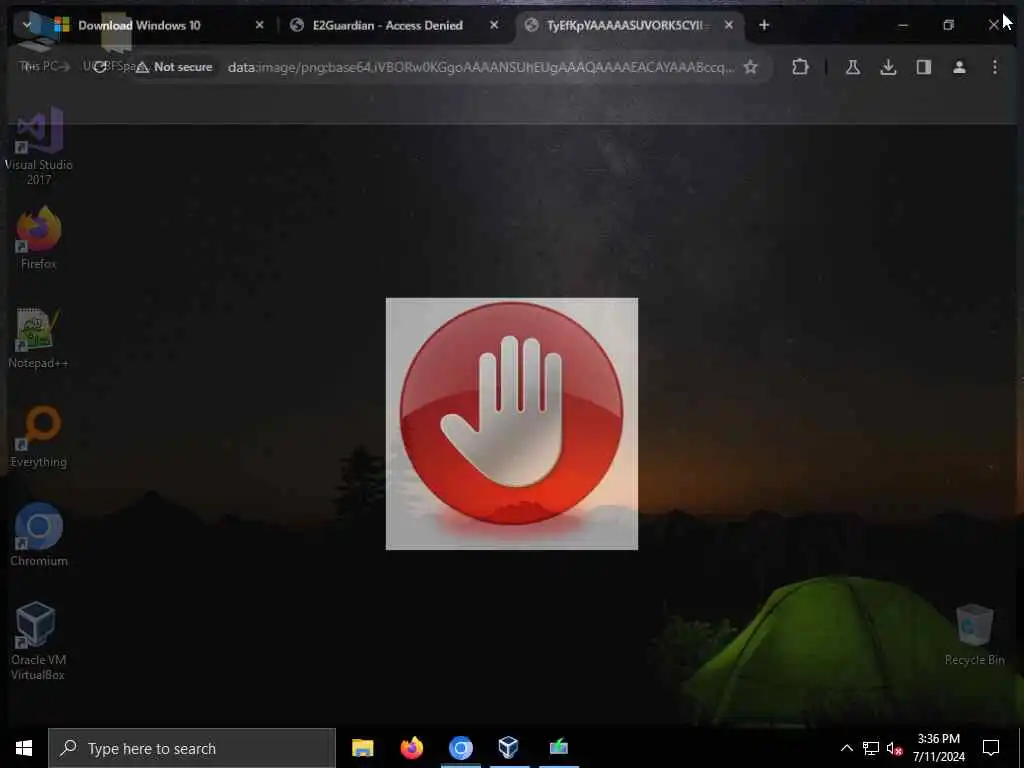
Task: Select the Chromium desktop shortcut
Action: point(39,535)
